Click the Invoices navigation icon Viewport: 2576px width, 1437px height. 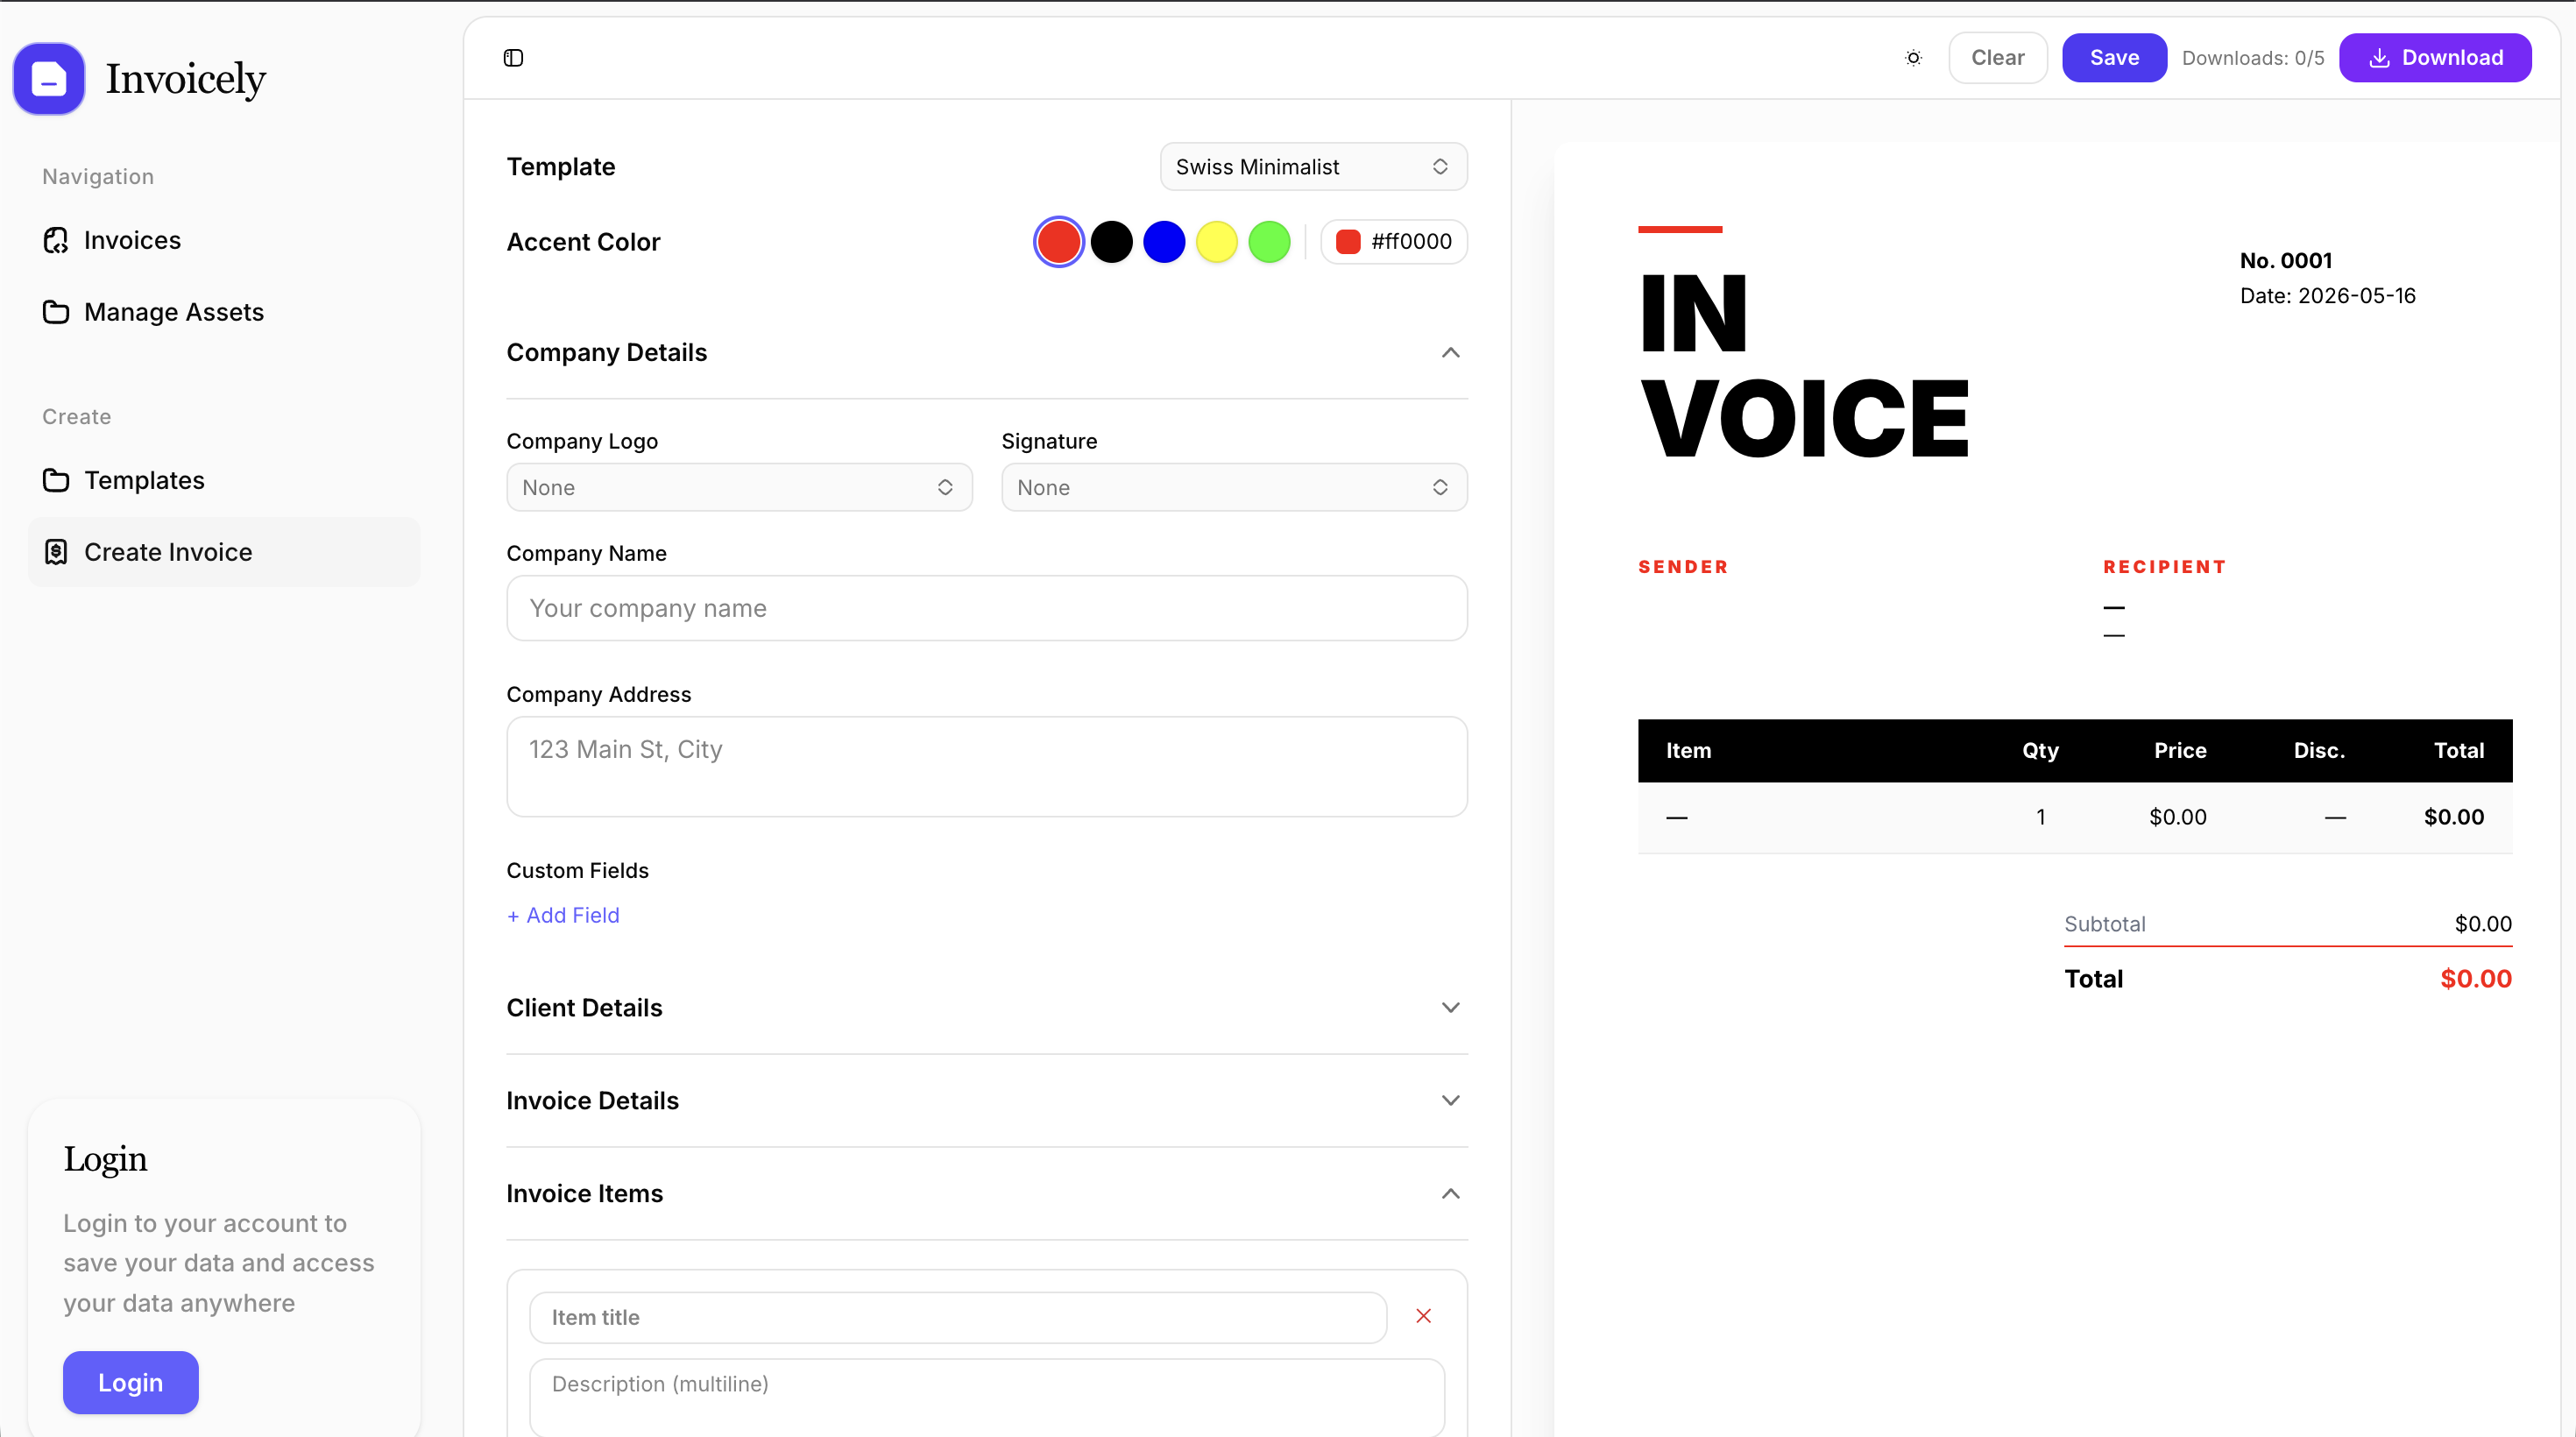pyautogui.click(x=56, y=240)
